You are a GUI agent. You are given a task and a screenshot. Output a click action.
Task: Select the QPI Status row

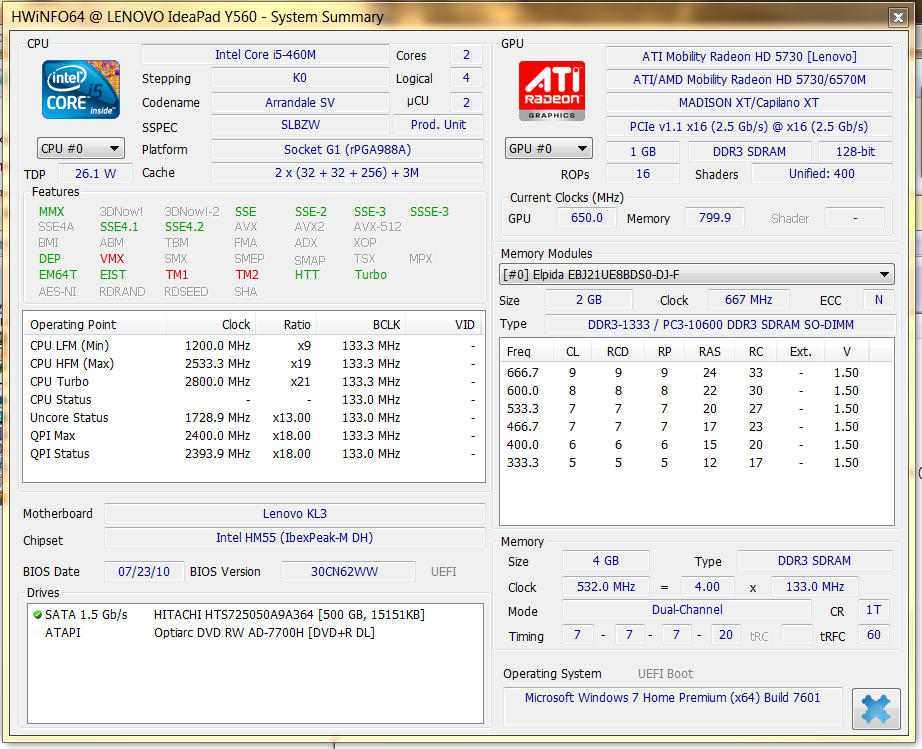[253, 454]
